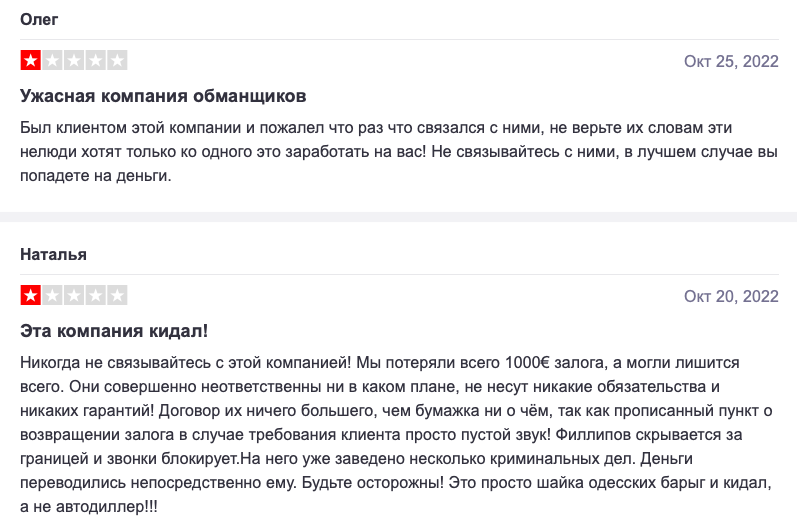This screenshot has height=528, width=797.
Task: Click the red first star in Олег's review
Action: 30,60
